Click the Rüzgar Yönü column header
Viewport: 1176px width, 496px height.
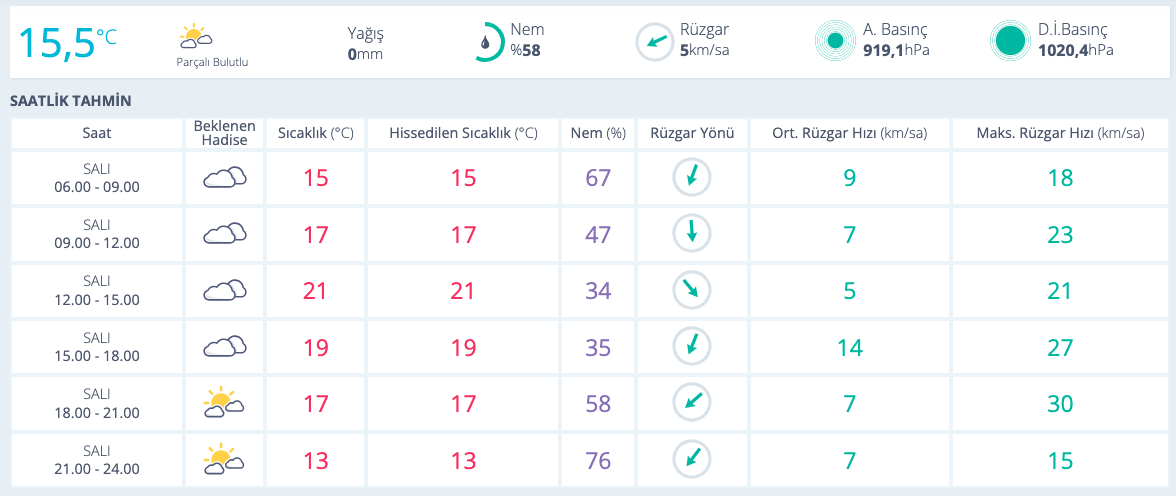(x=692, y=133)
